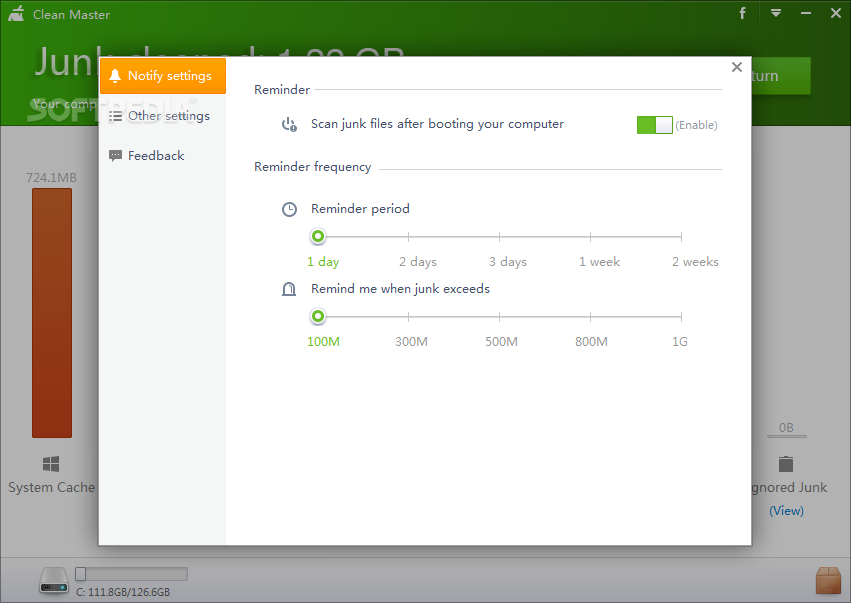
Task: Click the green Return button behind dialog
Action: pyautogui.click(x=781, y=76)
